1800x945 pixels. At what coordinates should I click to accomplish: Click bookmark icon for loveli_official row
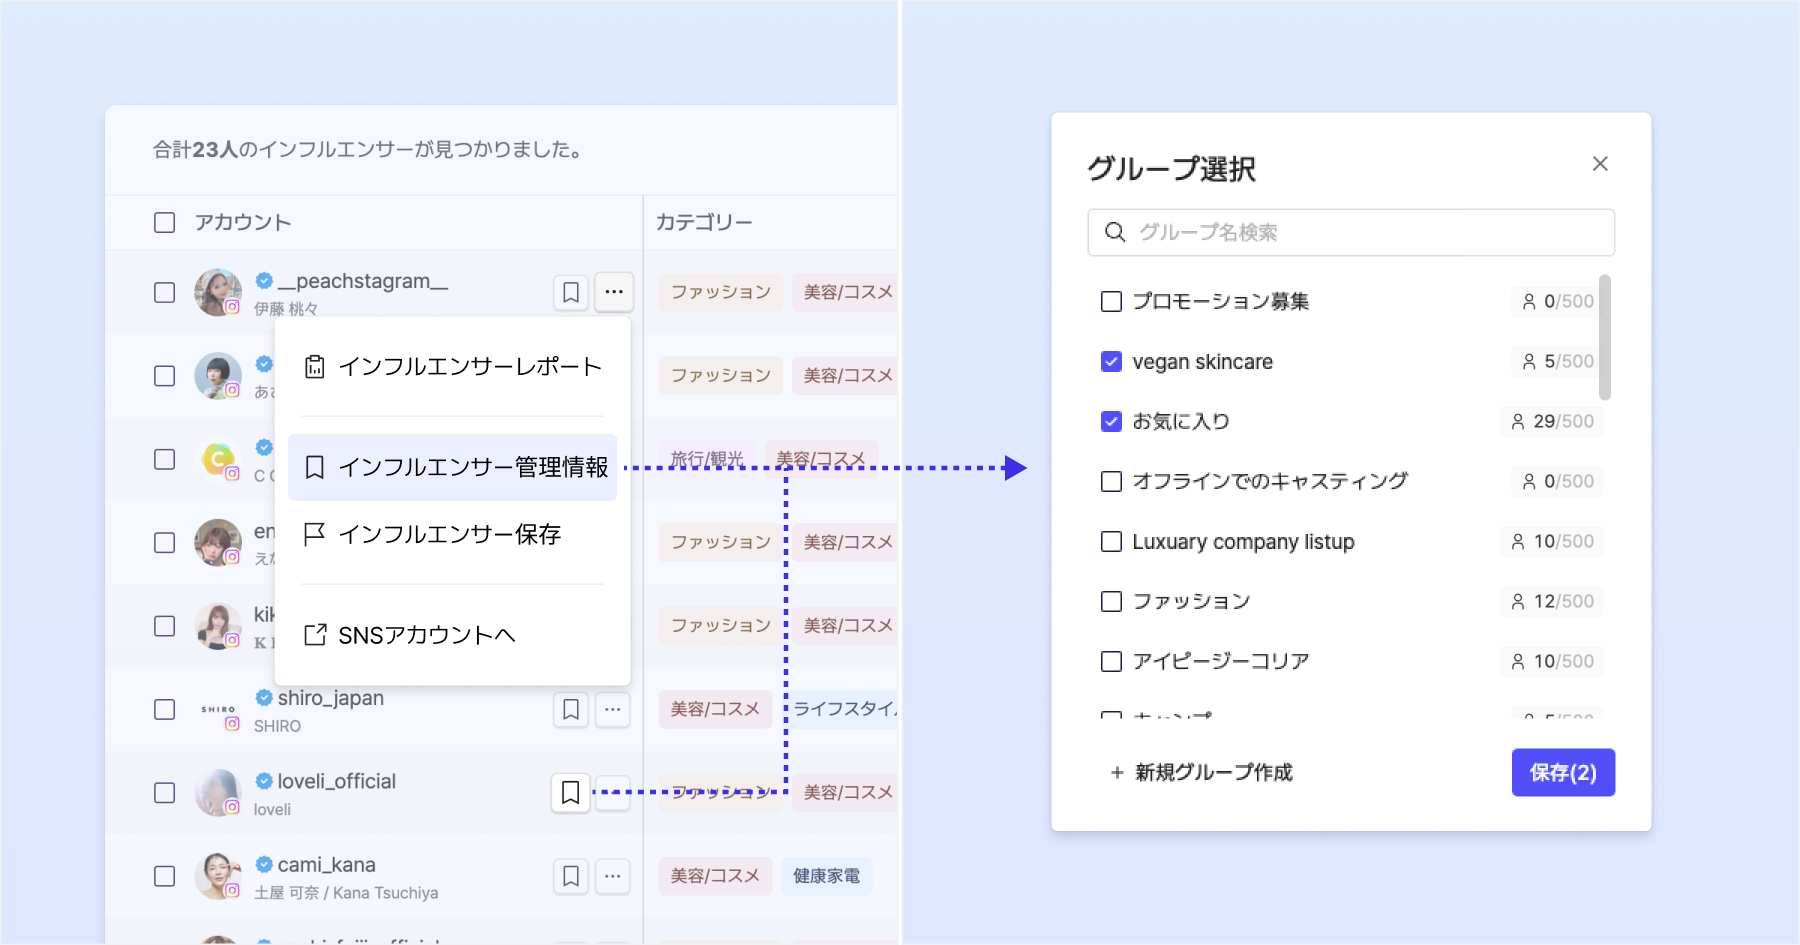[x=571, y=793]
